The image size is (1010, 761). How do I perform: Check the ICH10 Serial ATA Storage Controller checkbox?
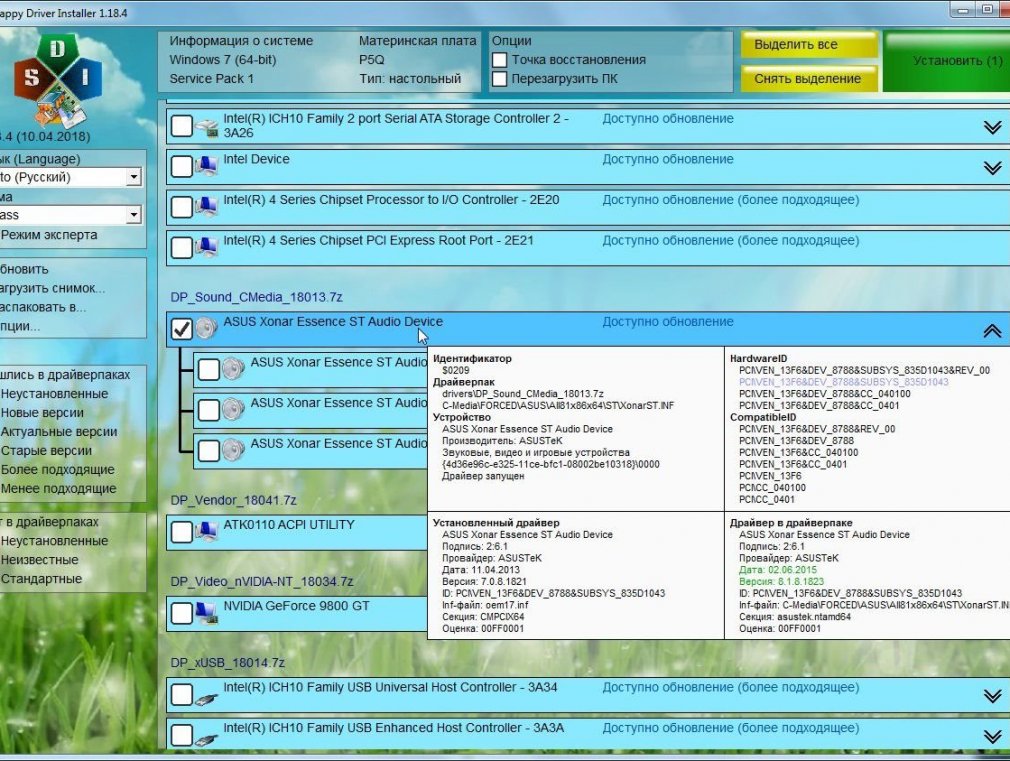(182, 126)
